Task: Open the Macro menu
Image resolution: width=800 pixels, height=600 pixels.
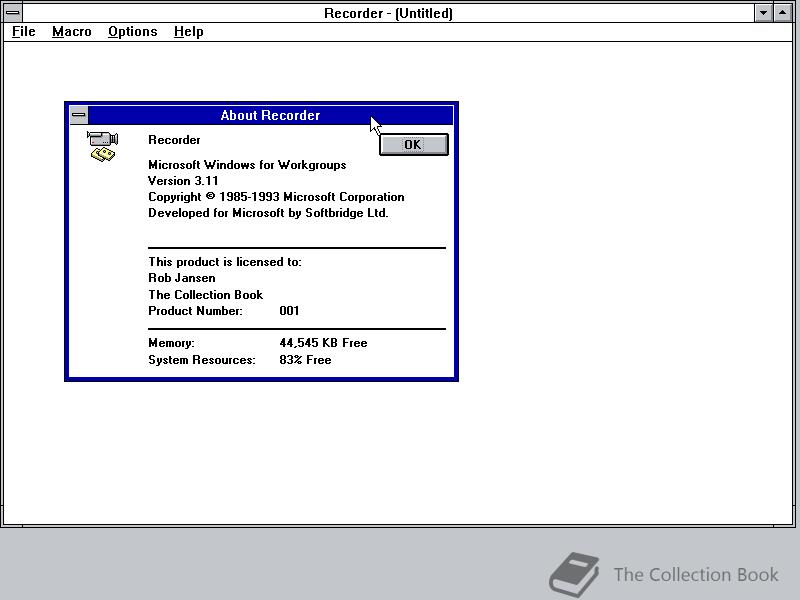Action: pyautogui.click(x=71, y=32)
